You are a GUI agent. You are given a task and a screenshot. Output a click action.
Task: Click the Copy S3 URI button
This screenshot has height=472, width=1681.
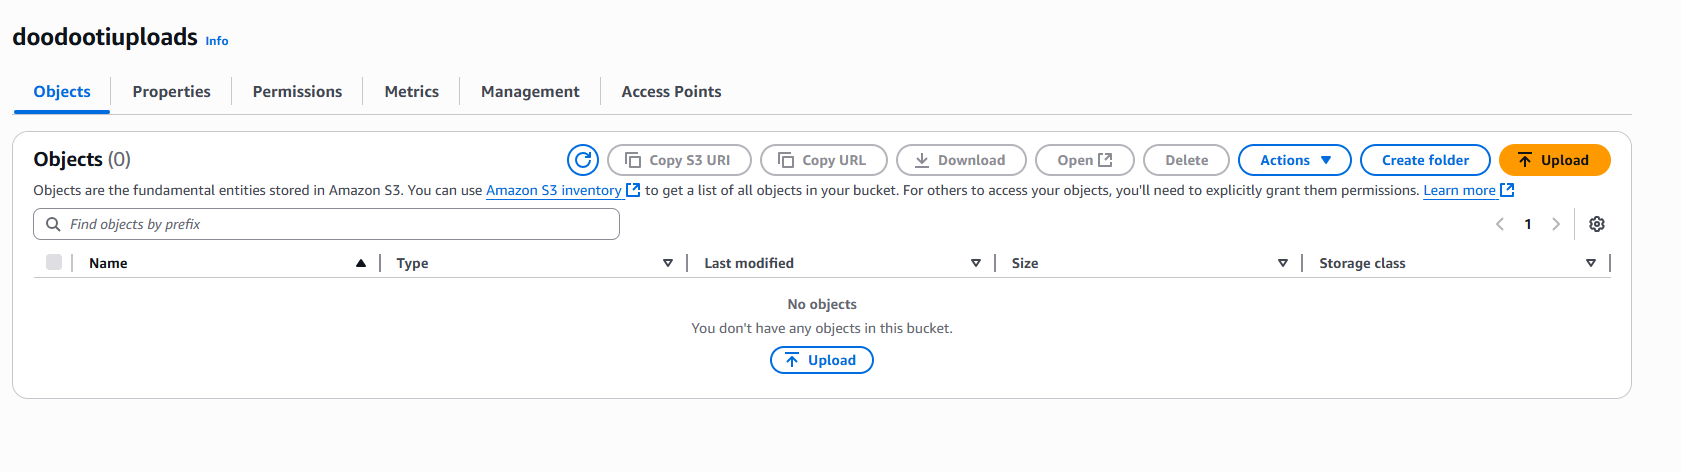pyautogui.click(x=679, y=160)
